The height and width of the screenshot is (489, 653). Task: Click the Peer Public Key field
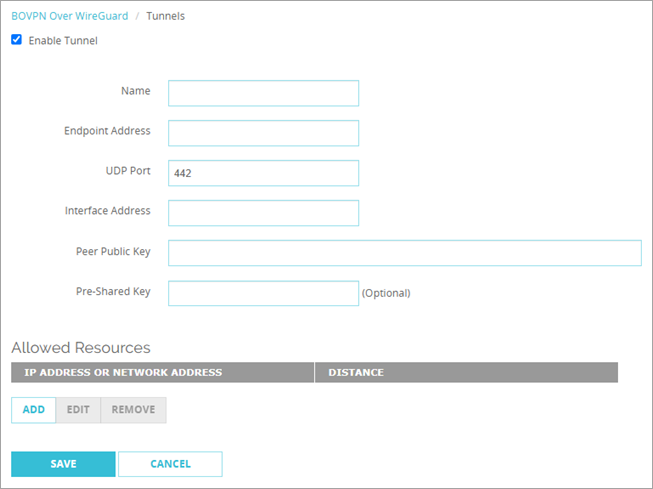coord(405,253)
